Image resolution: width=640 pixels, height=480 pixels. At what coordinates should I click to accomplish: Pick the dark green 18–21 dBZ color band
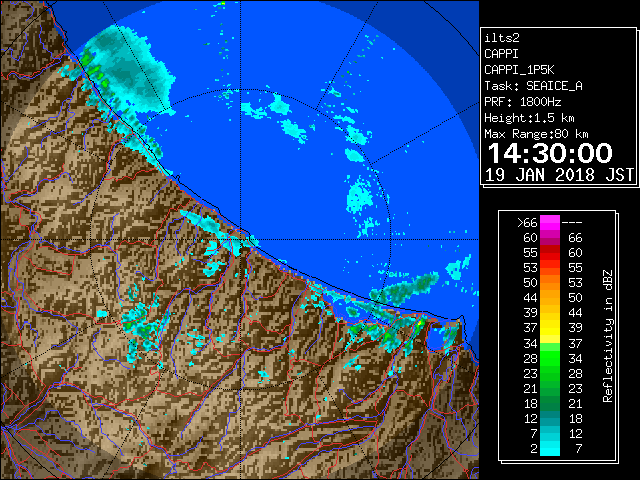tap(550, 403)
